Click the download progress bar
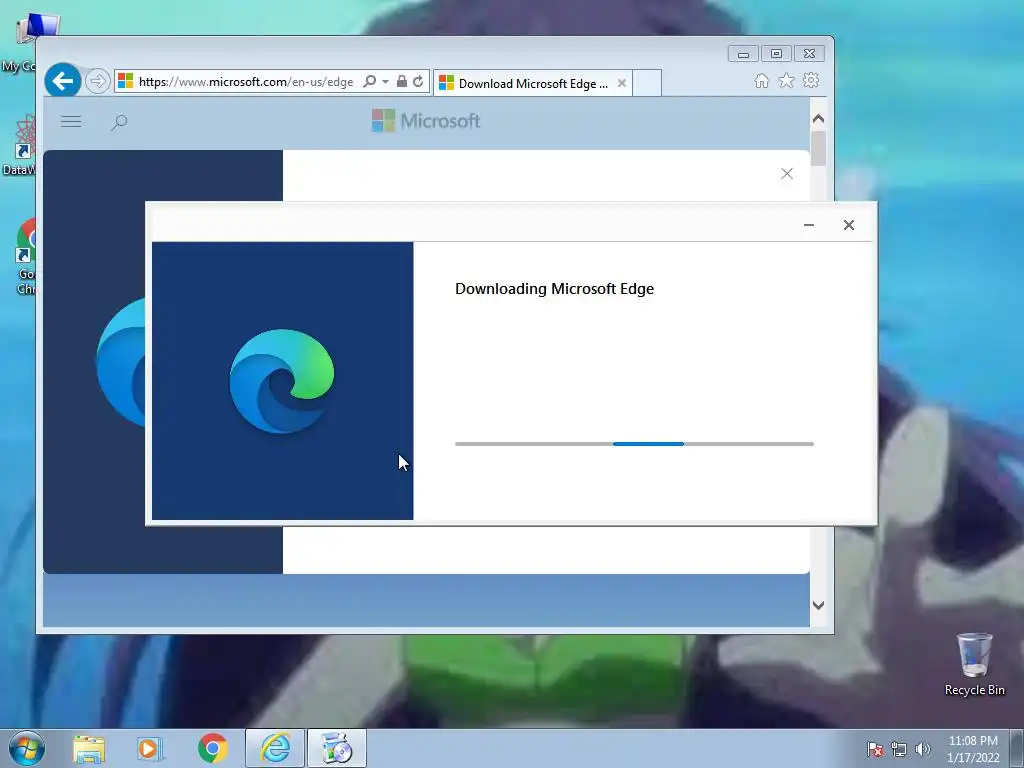 (634, 444)
